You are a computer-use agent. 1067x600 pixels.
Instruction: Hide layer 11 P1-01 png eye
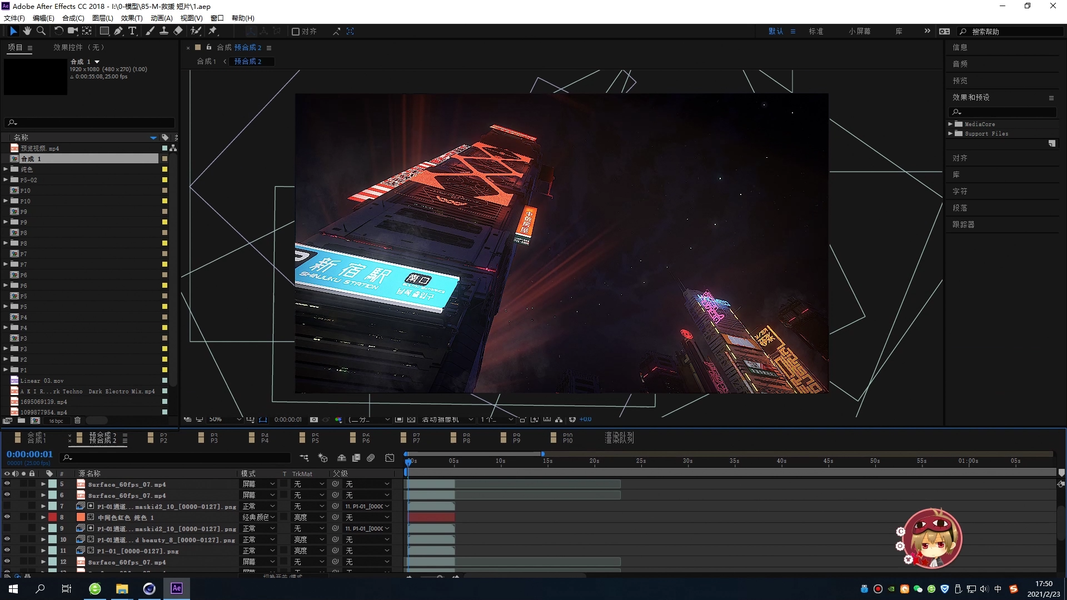pyautogui.click(x=7, y=550)
